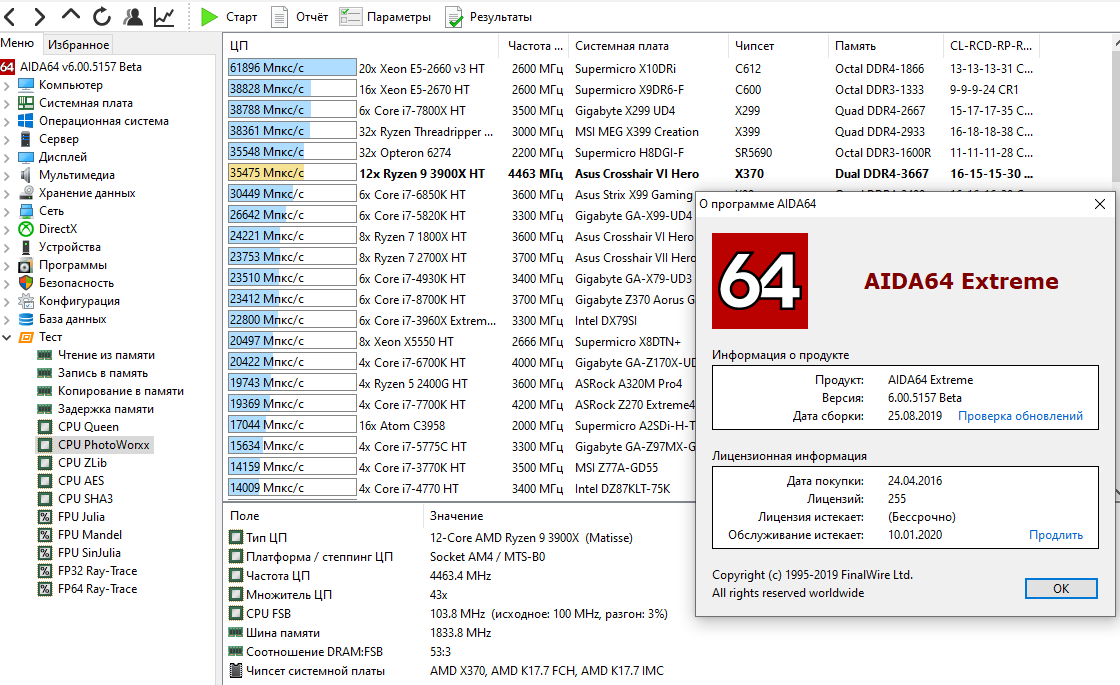Image resolution: width=1120 pixels, height=685 pixels.
Task: Click OK in About AIDA64 dialog
Action: click(x=1061, y=588)
